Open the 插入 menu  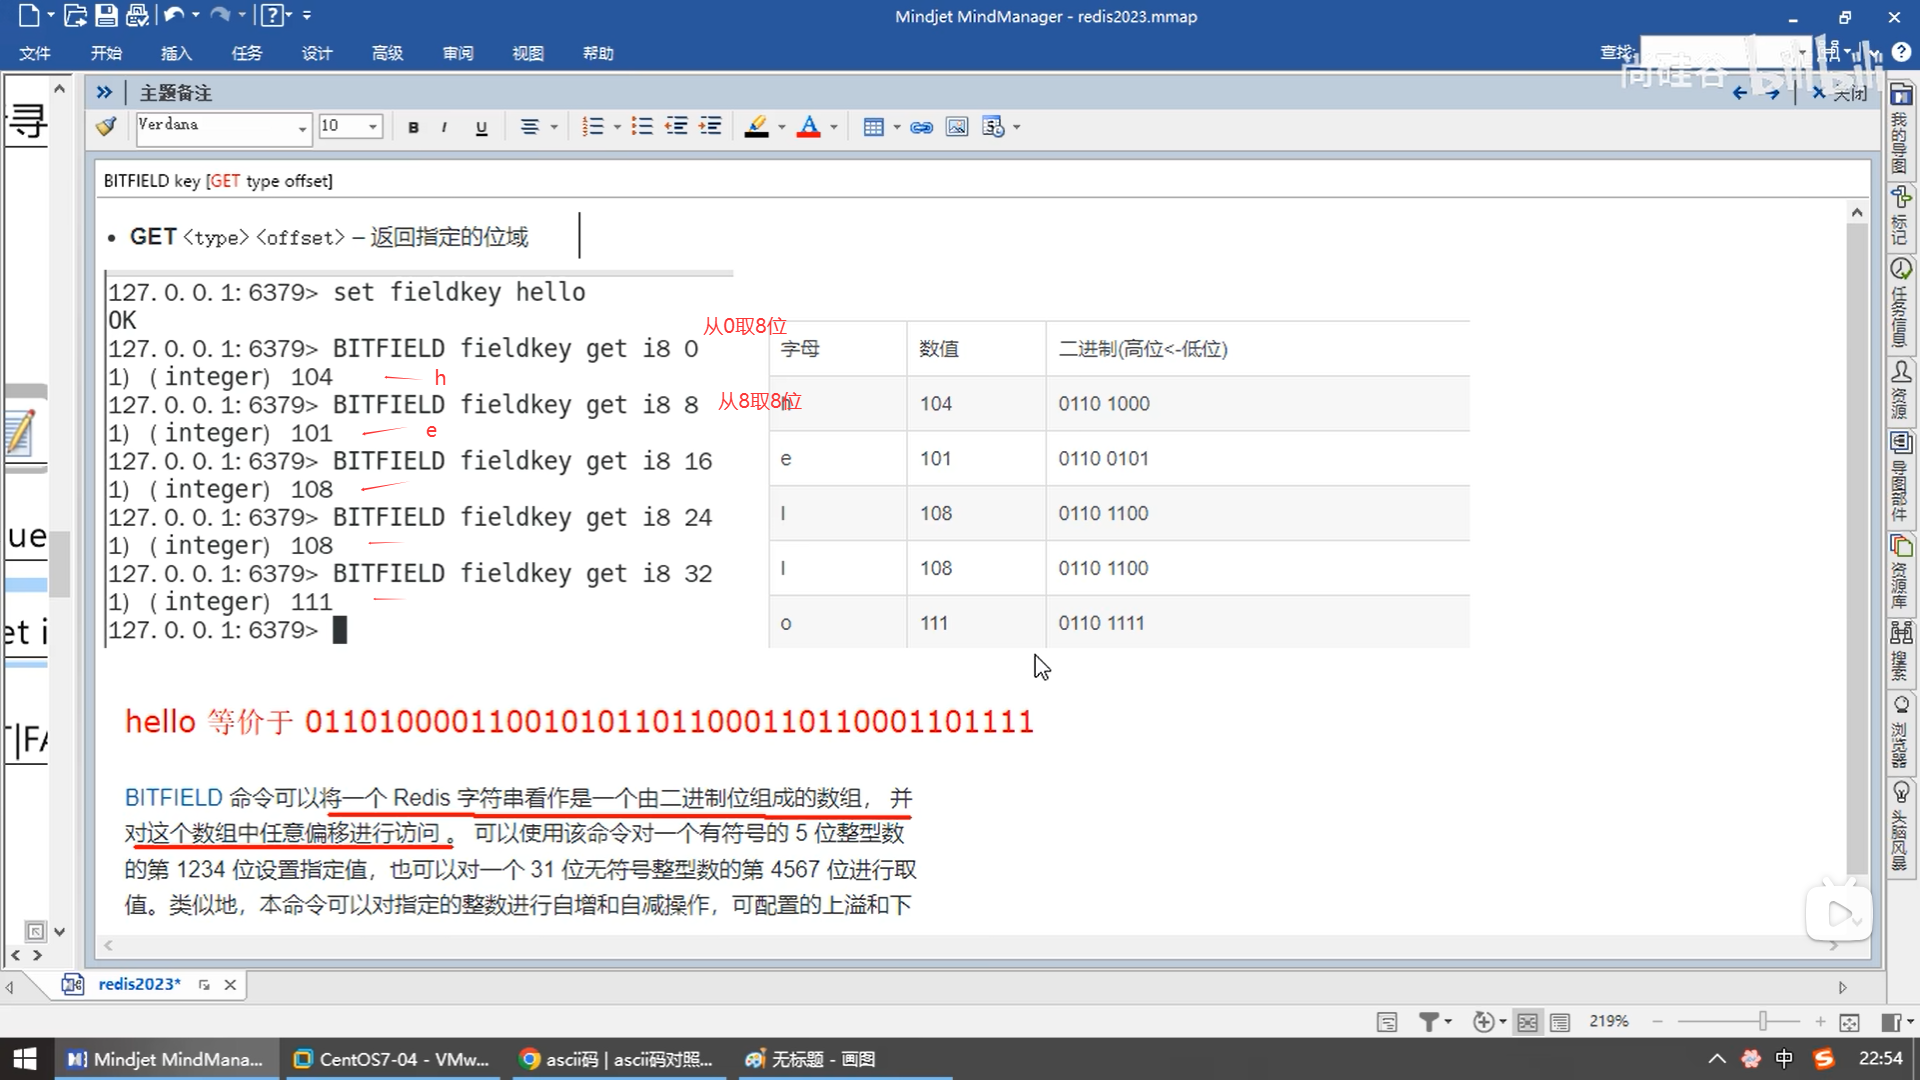click(x=176, y=53)
